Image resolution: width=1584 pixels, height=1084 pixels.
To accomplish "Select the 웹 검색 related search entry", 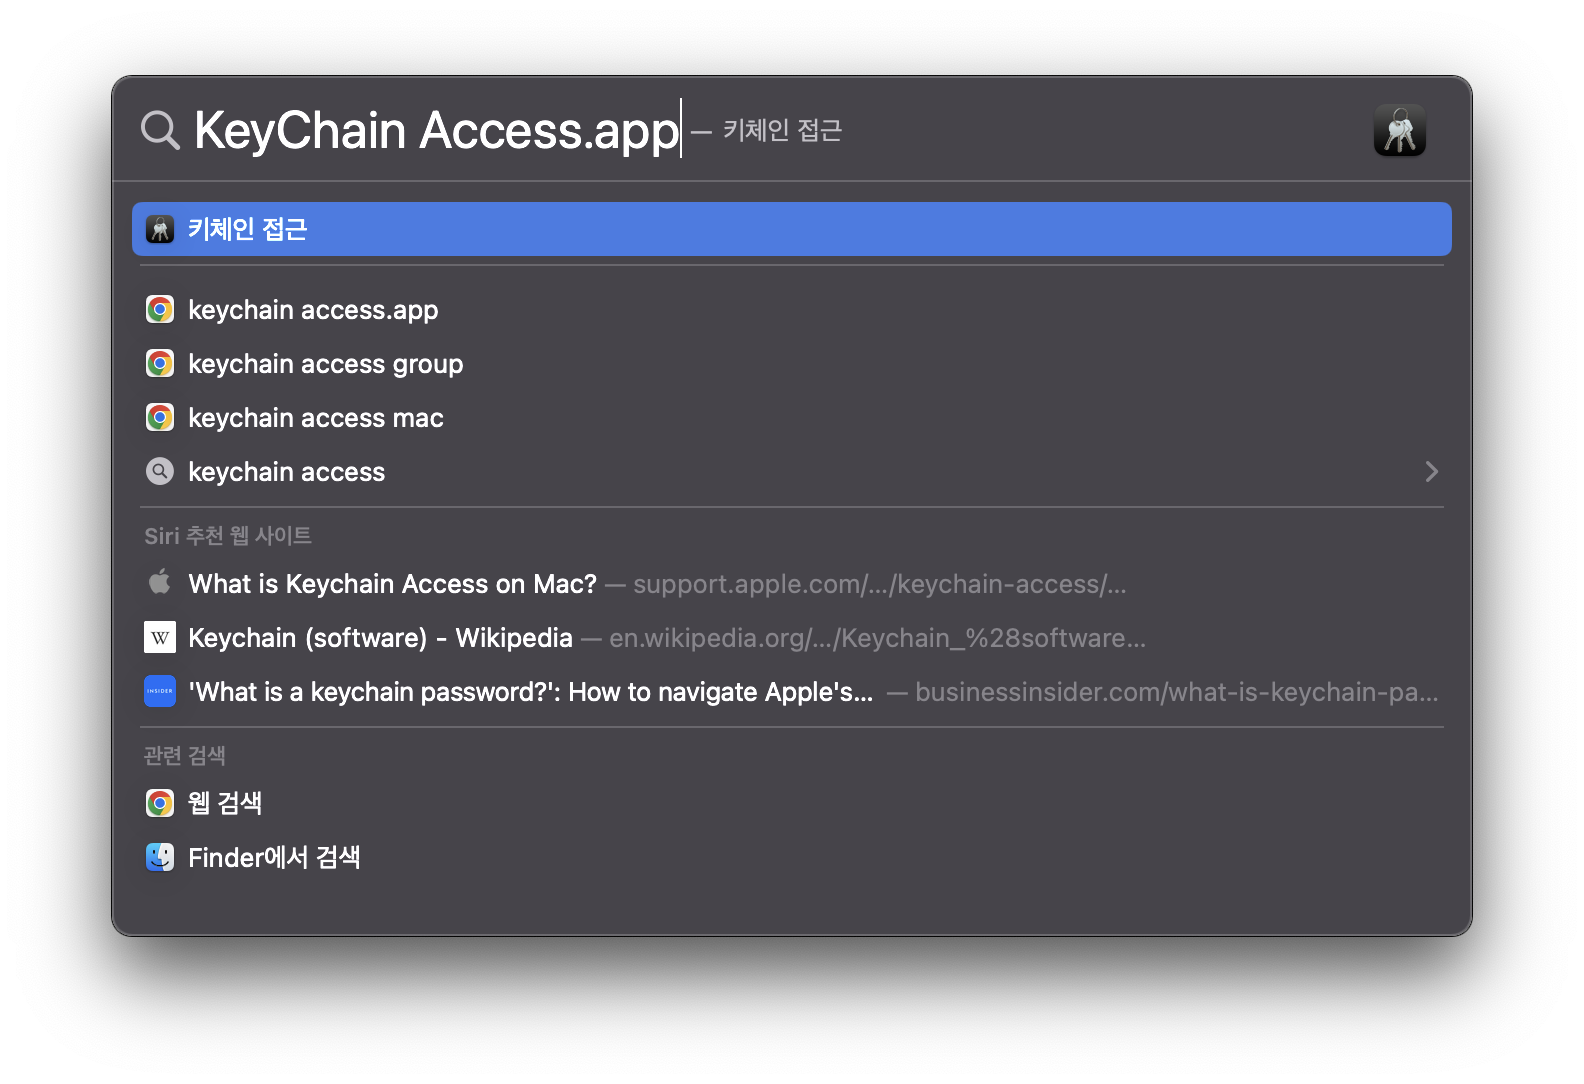I will click(x=225, y=802).
